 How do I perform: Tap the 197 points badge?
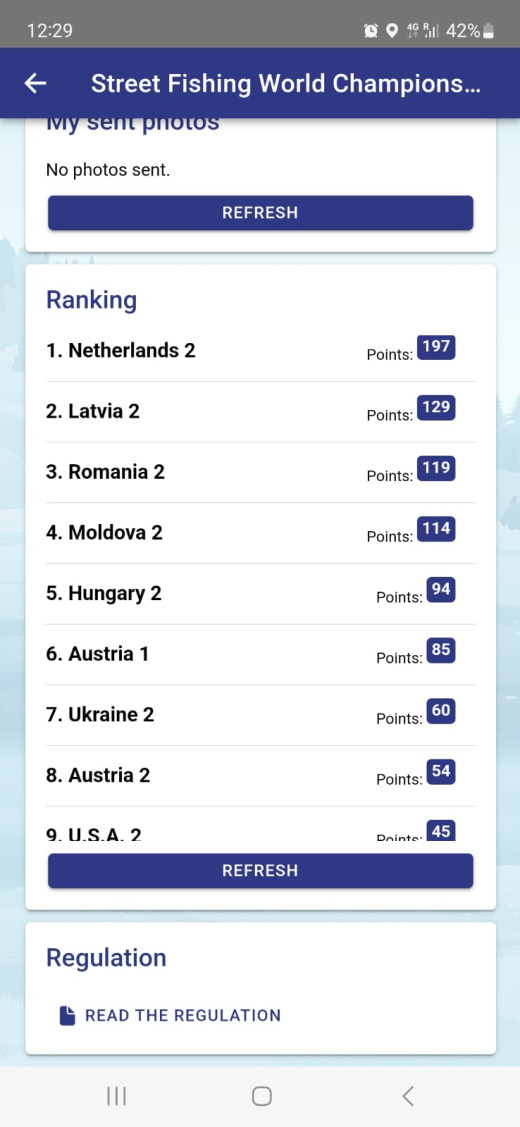pyautogui.click(x=437, y=347)
